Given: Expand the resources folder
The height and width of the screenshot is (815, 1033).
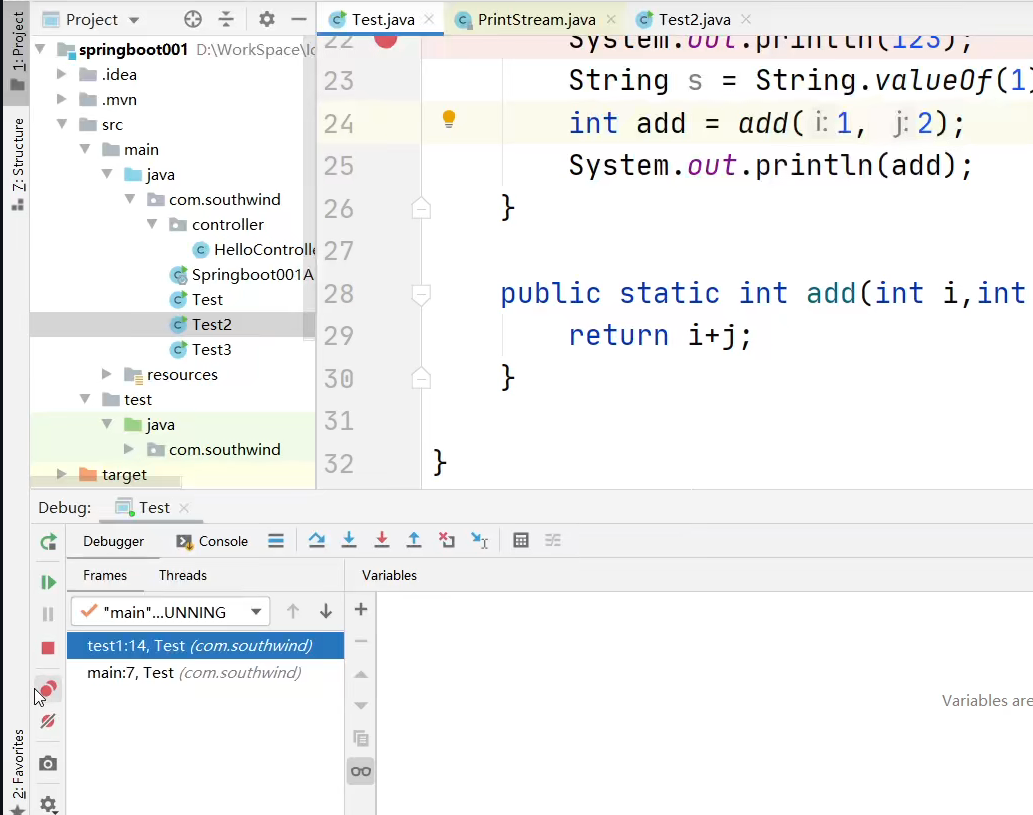Looking at the screenshot, I should [x=107, y=374].
